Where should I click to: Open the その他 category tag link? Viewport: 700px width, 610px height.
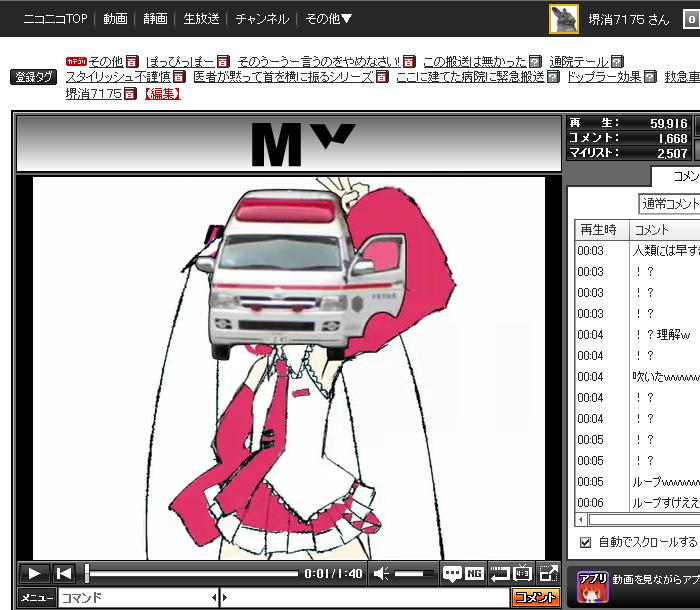click(x=106, y=61)
